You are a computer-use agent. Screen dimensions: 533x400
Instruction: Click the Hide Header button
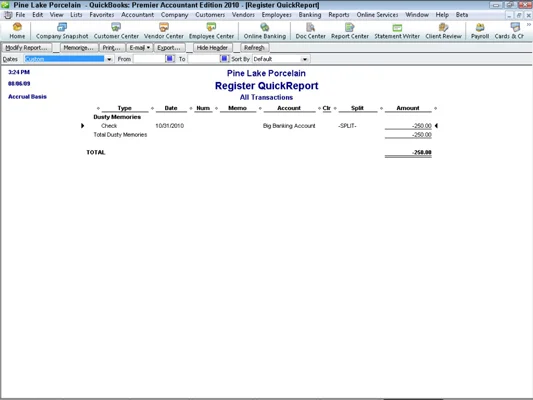pyautogui.click(x=212, y=48)
